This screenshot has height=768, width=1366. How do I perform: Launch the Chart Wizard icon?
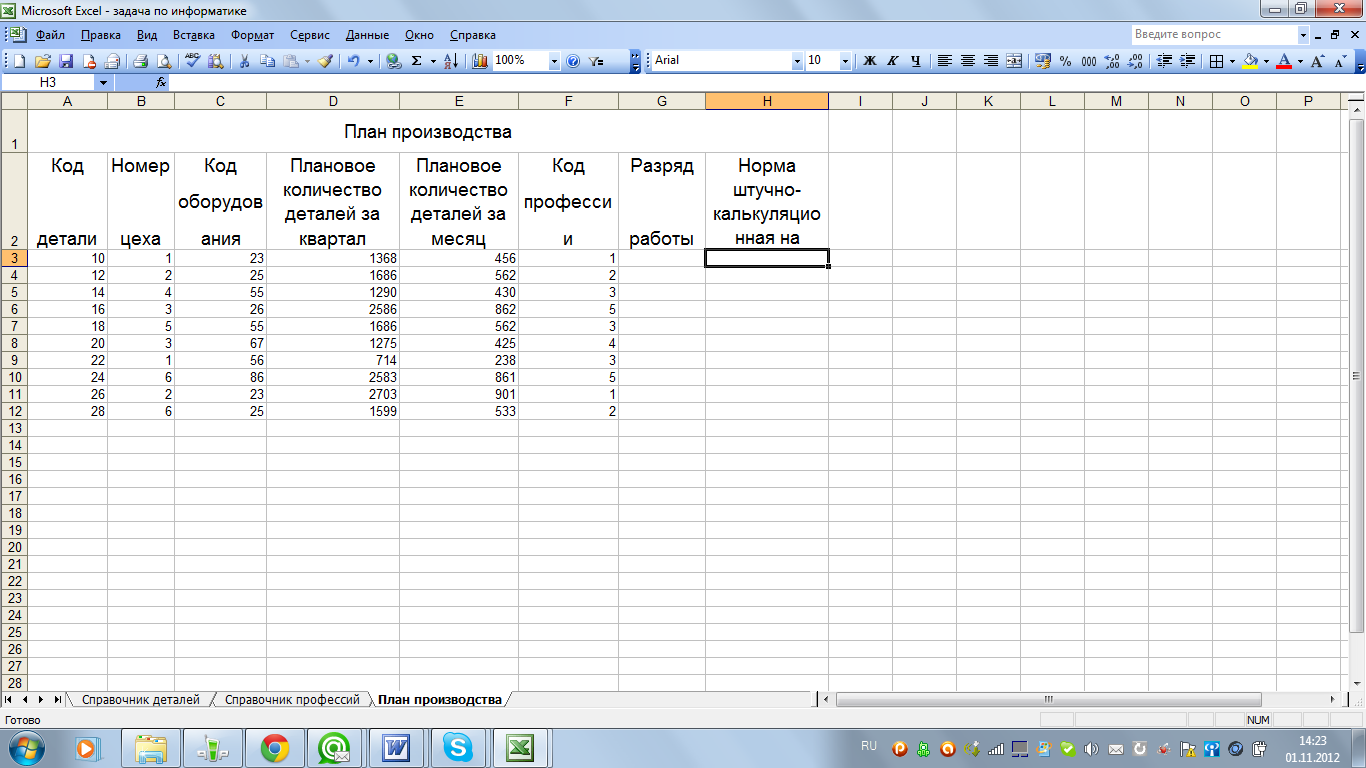[x=480, y=61]
